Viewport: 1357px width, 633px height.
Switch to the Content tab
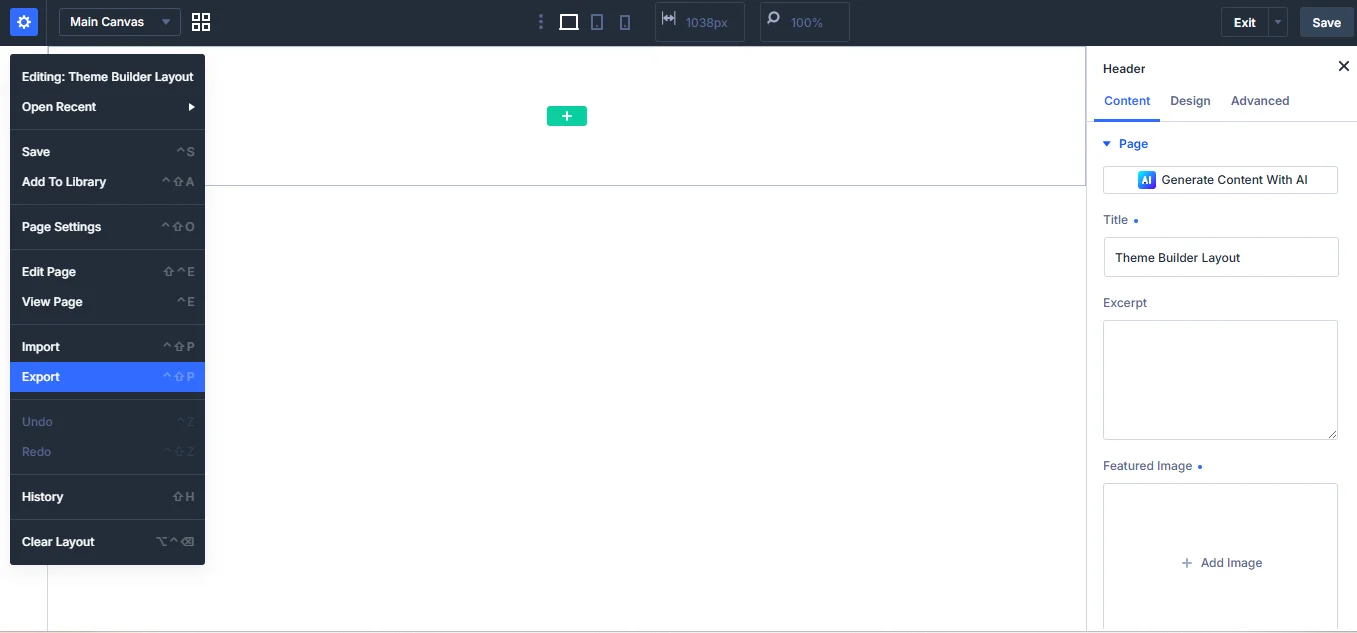(1127, 101)
